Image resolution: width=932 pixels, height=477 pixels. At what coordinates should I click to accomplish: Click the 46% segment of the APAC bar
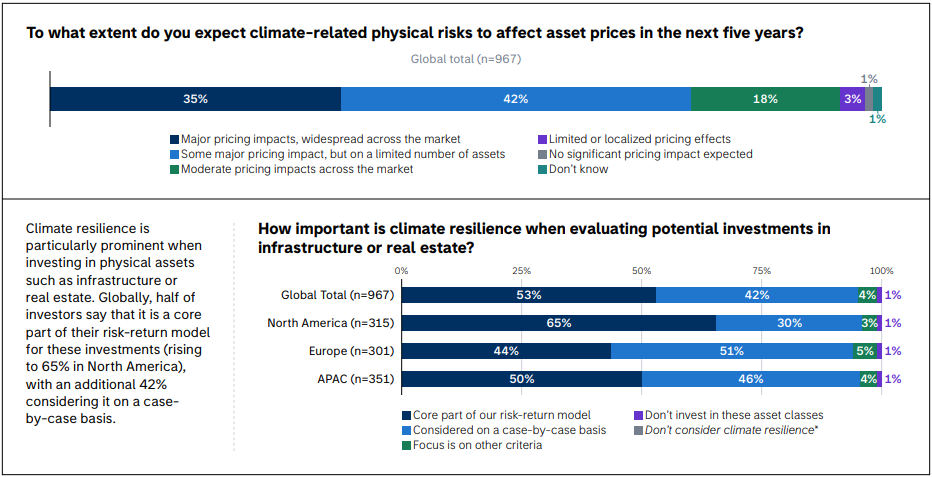click(x=750, y=379)
